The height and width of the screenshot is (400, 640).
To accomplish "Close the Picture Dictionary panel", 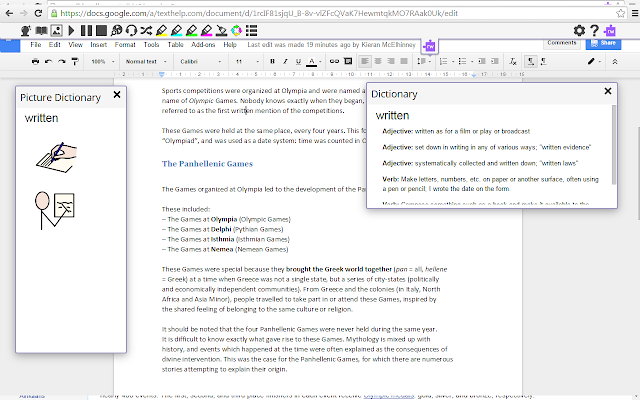I will tap(117, 94).
